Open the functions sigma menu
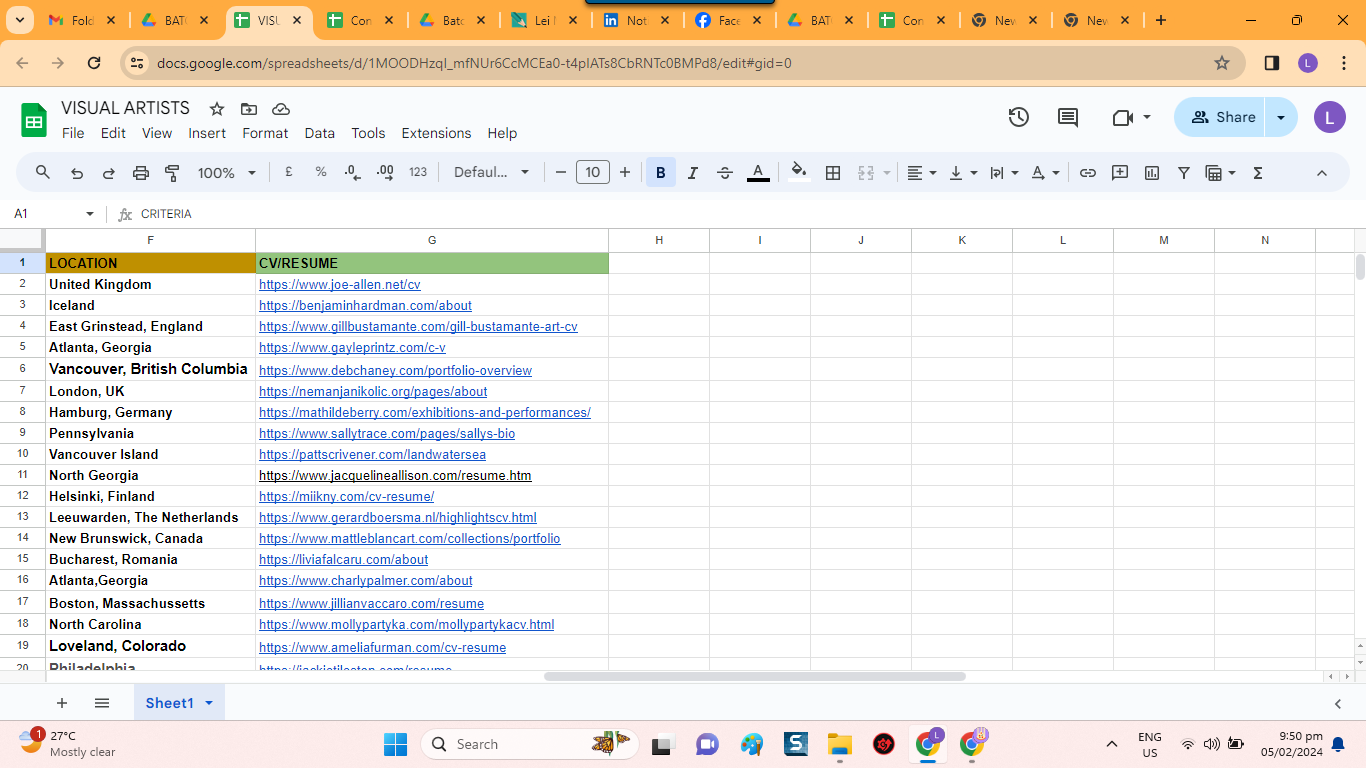 1258,173
